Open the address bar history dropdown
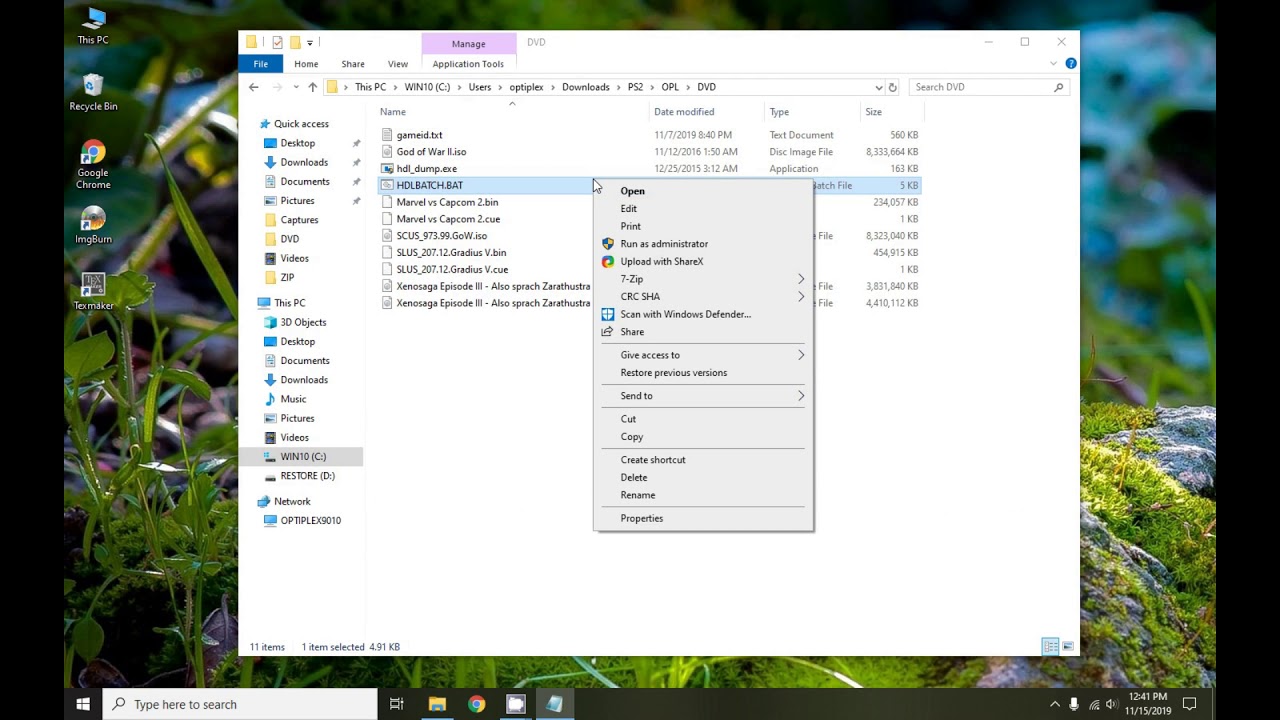Screen dimensions: 1280x720 [x=878, y=87]
